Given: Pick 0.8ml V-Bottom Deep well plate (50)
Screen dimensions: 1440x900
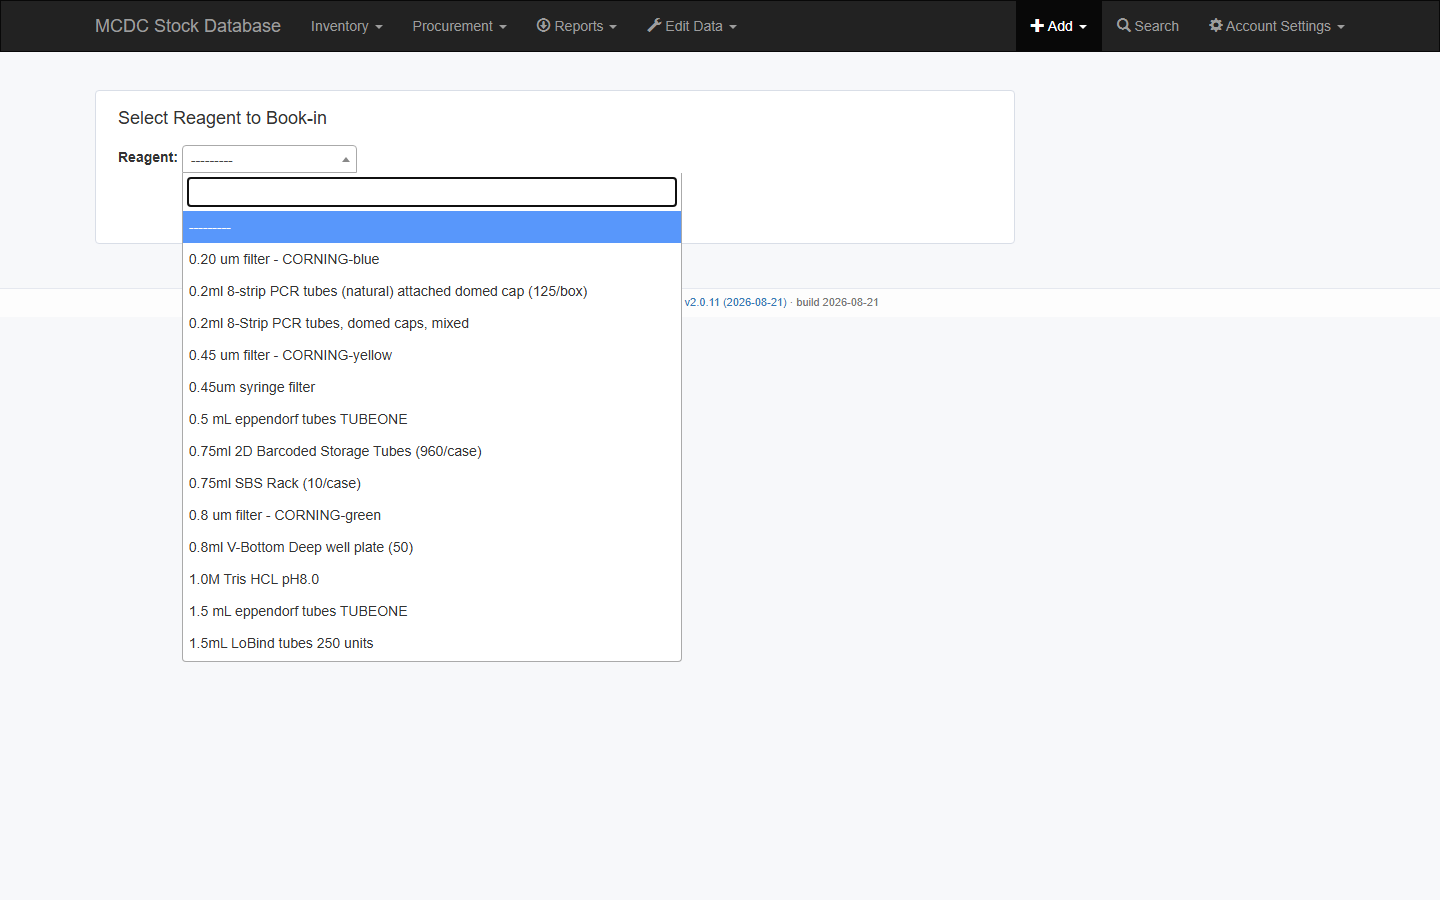Looking at the screenshot, I should (x=432, y=547).
